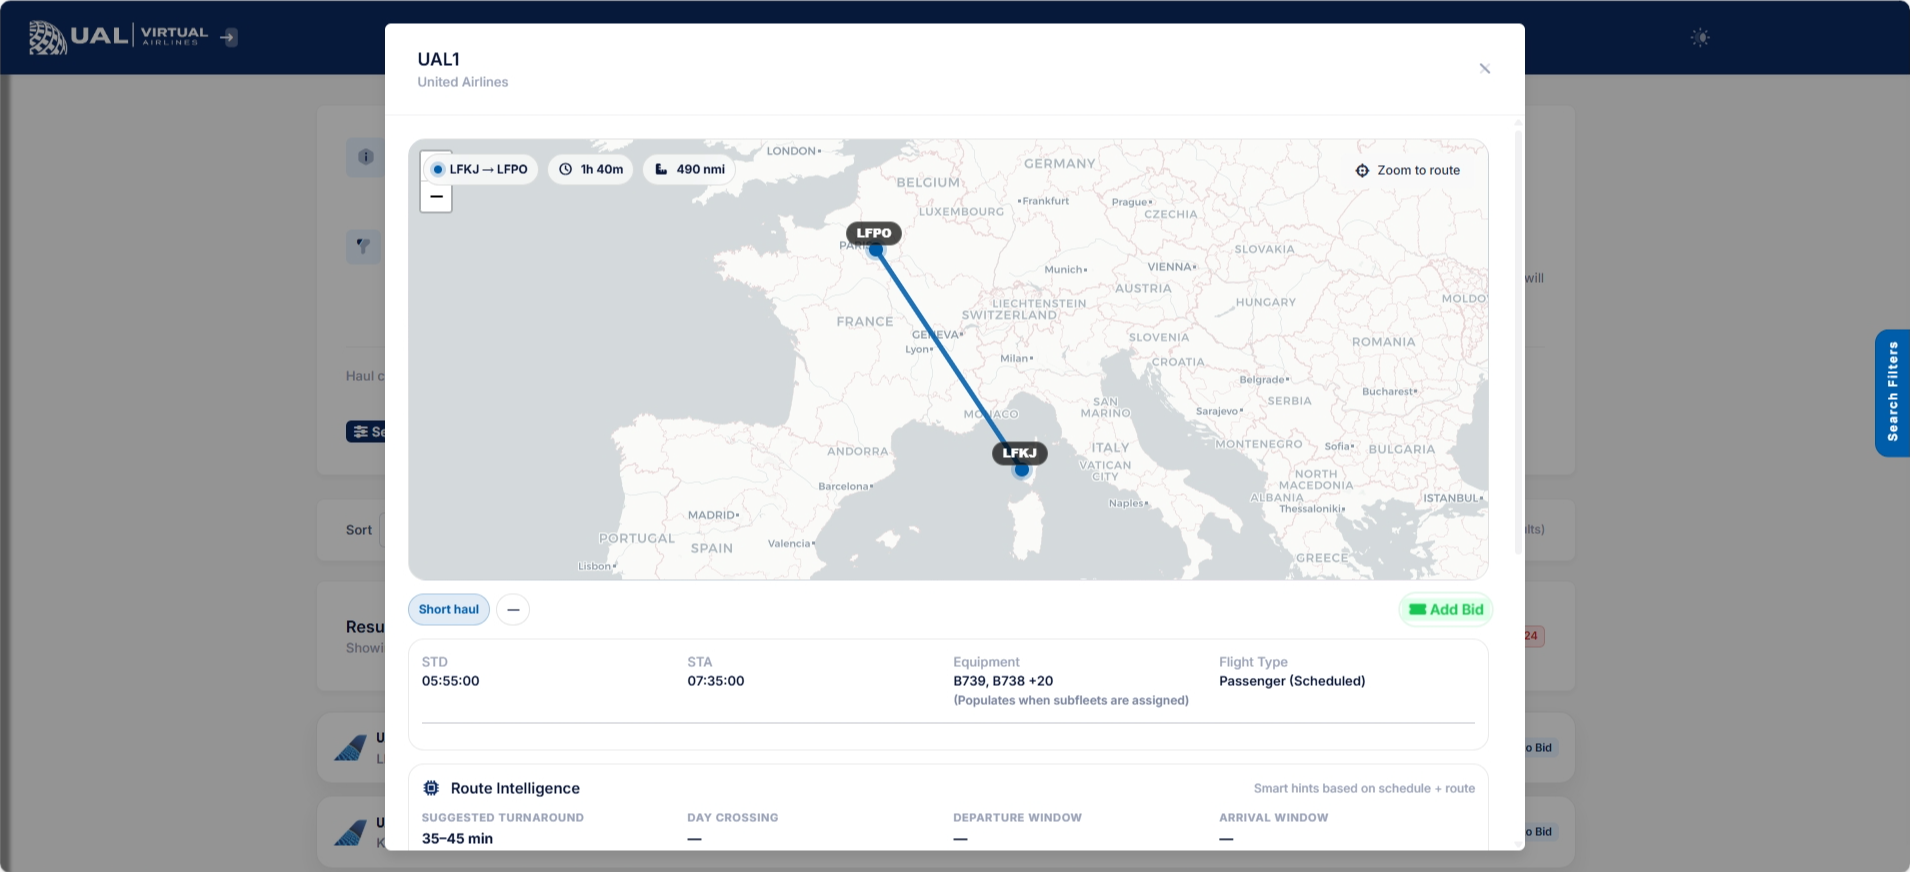
Task: Click the Zoom to route button
Action: [x=1407, y=171]
